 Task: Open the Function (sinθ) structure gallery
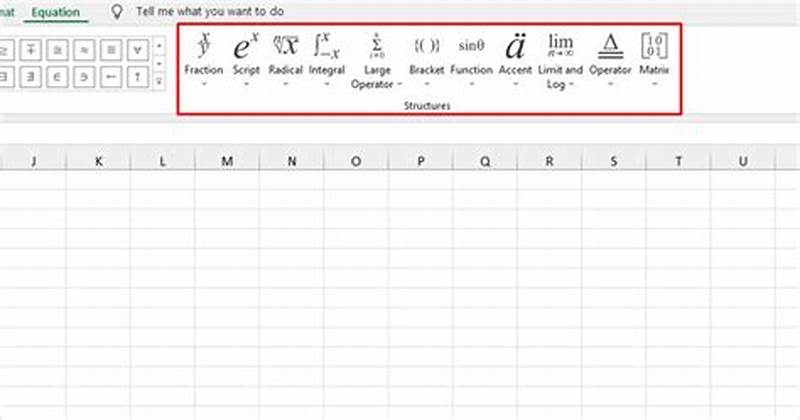click(x=471, y=59)
